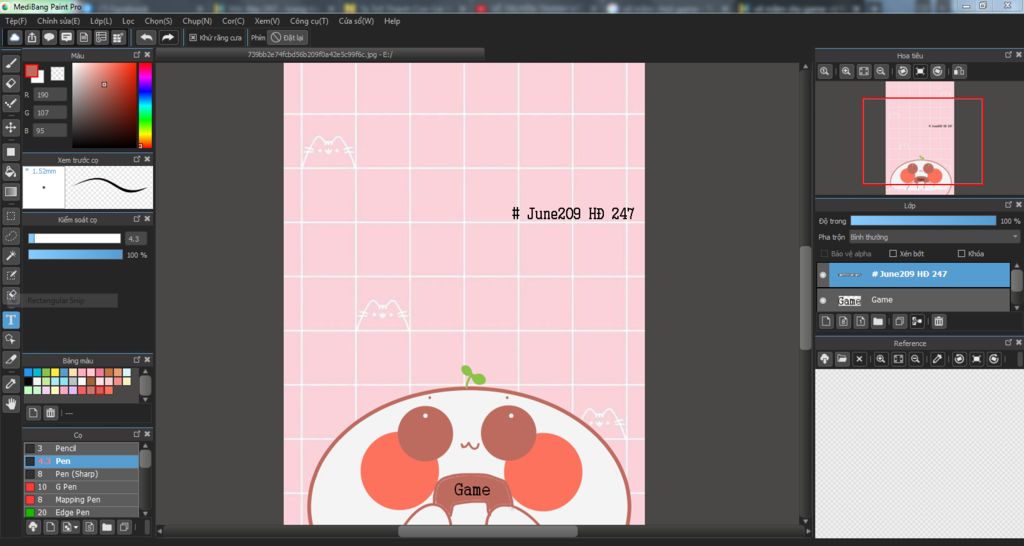Fit view to screen in navigator

click(x=864, y=71)
